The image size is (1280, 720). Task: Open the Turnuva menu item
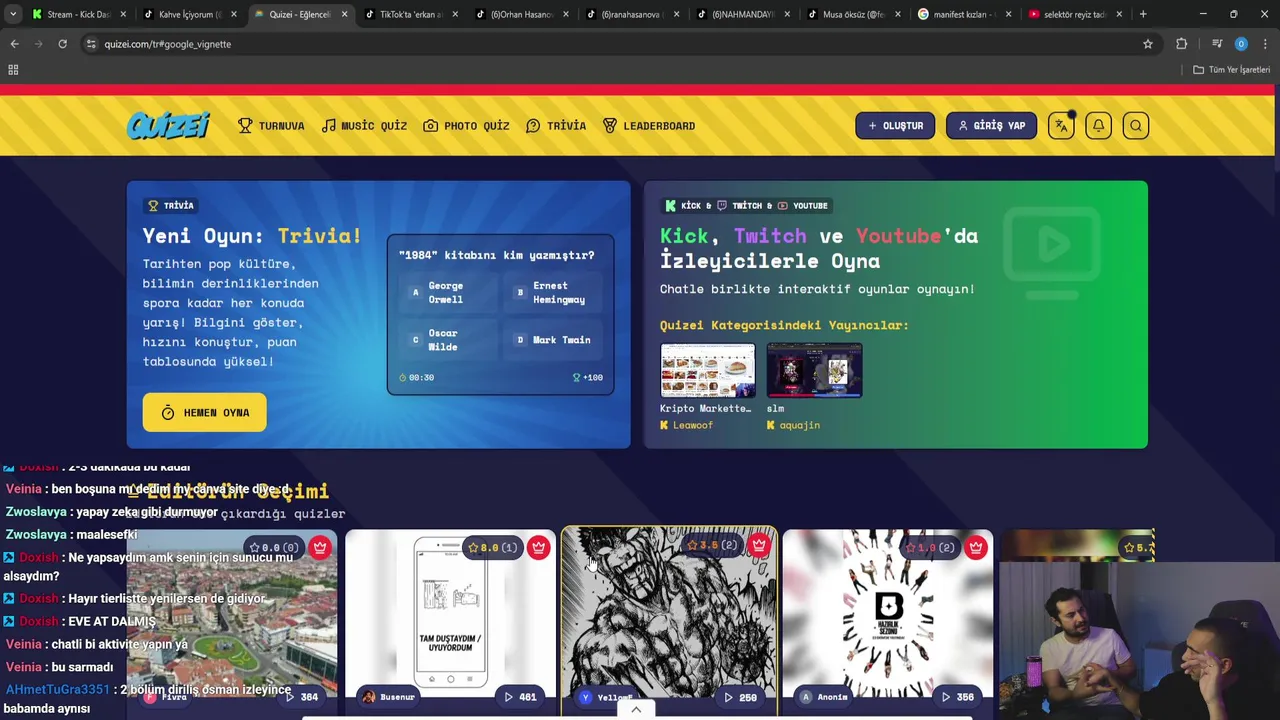(x=271, y=126)
